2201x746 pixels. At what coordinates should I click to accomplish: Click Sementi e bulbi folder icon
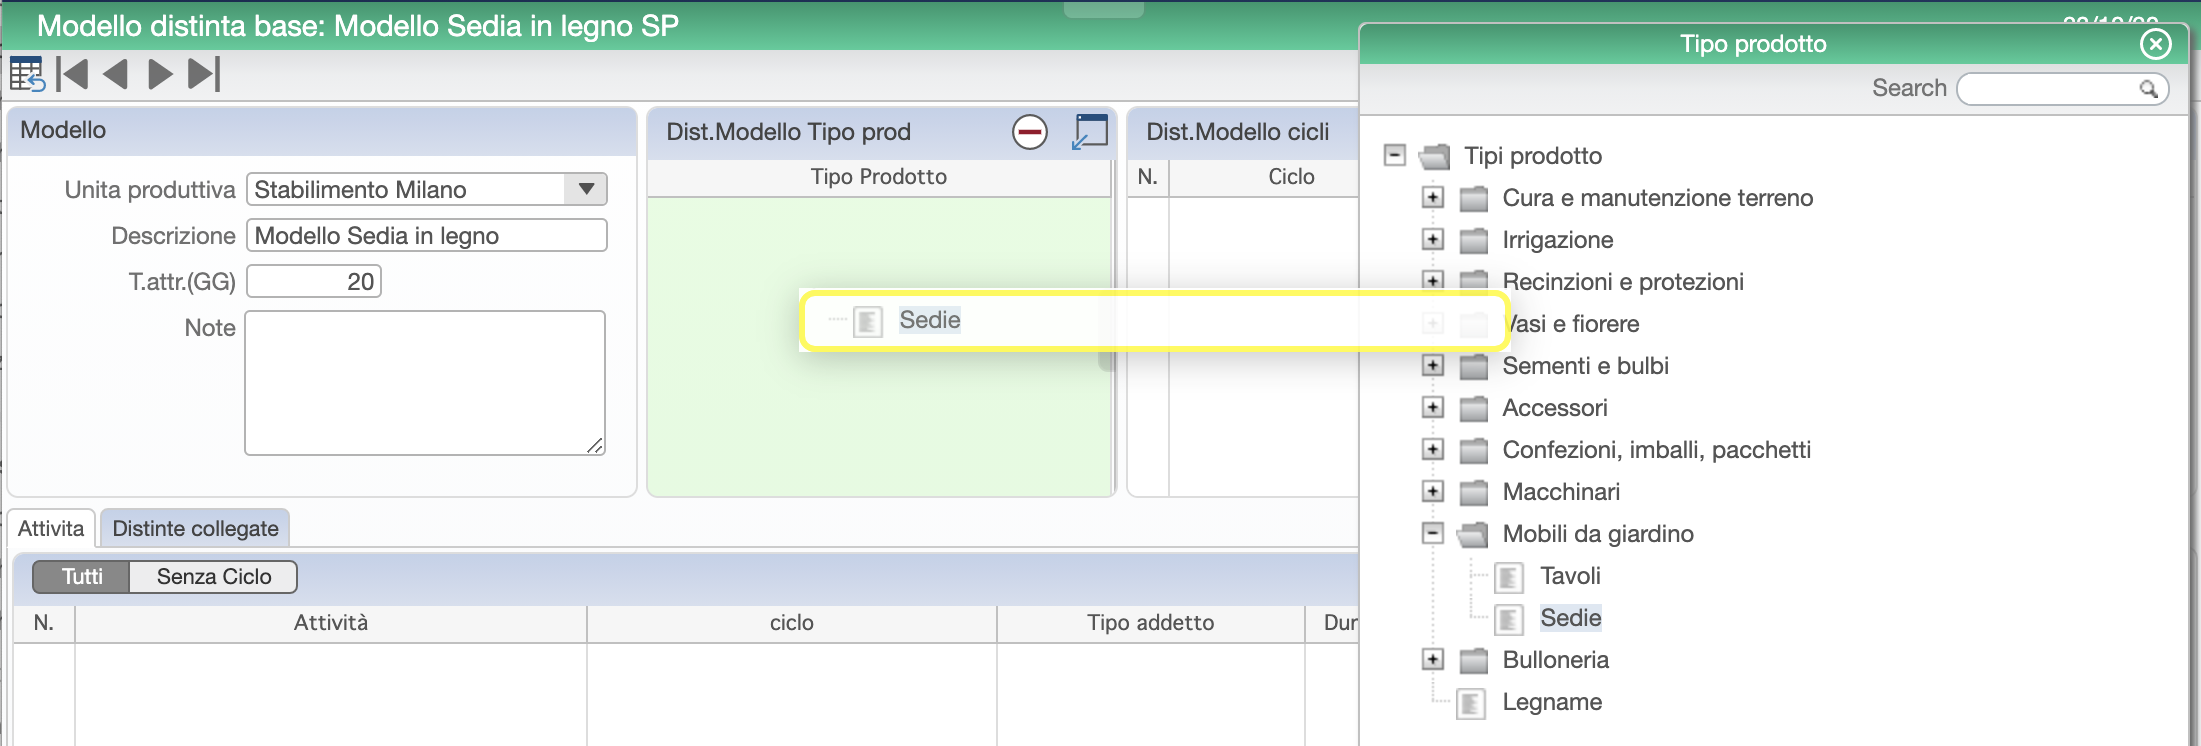pyautogui.click(x=1473, y=367)
